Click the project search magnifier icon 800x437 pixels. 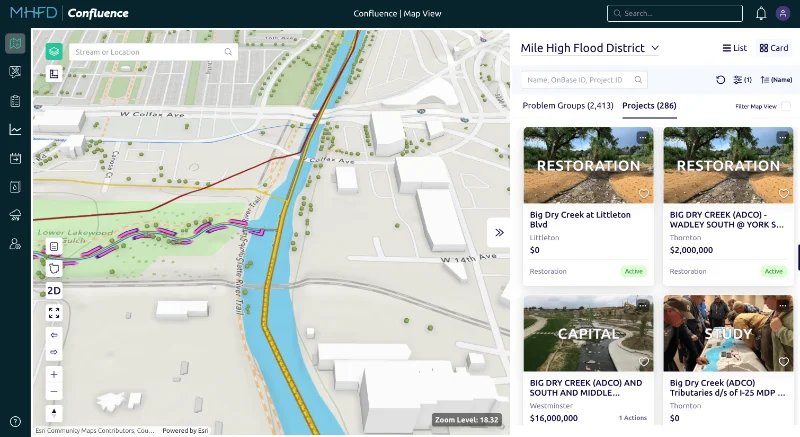(x=638, y=80)
